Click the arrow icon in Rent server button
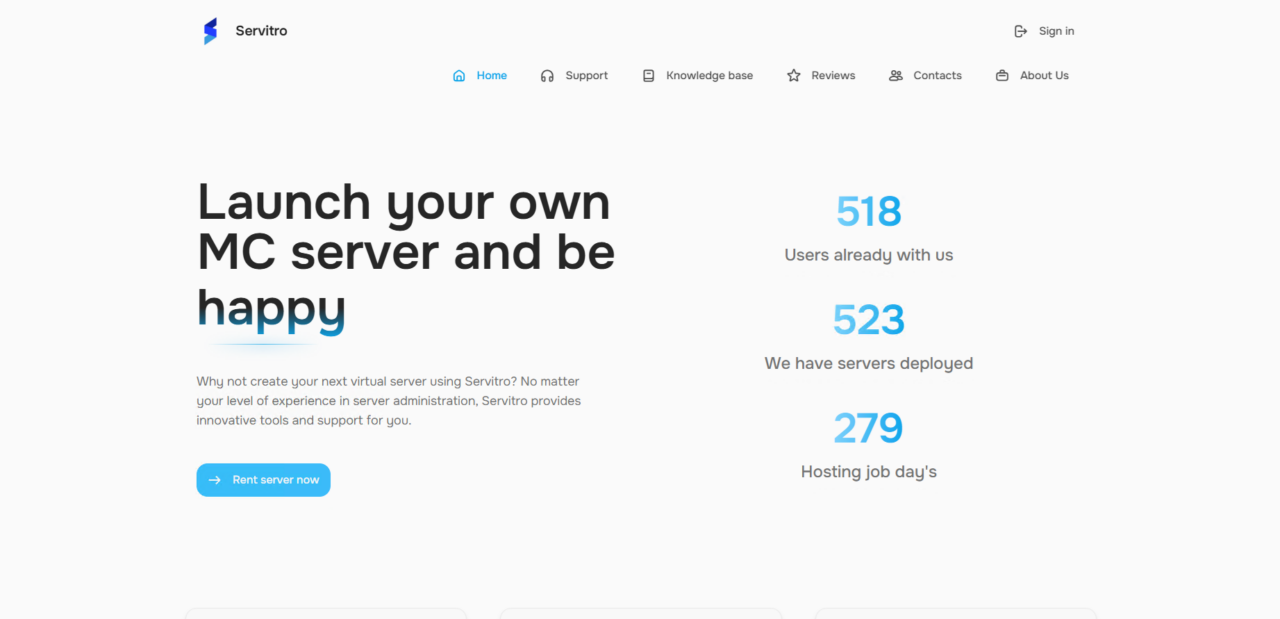The width and height of the screenshot is (1280, 619). [215, 480]
